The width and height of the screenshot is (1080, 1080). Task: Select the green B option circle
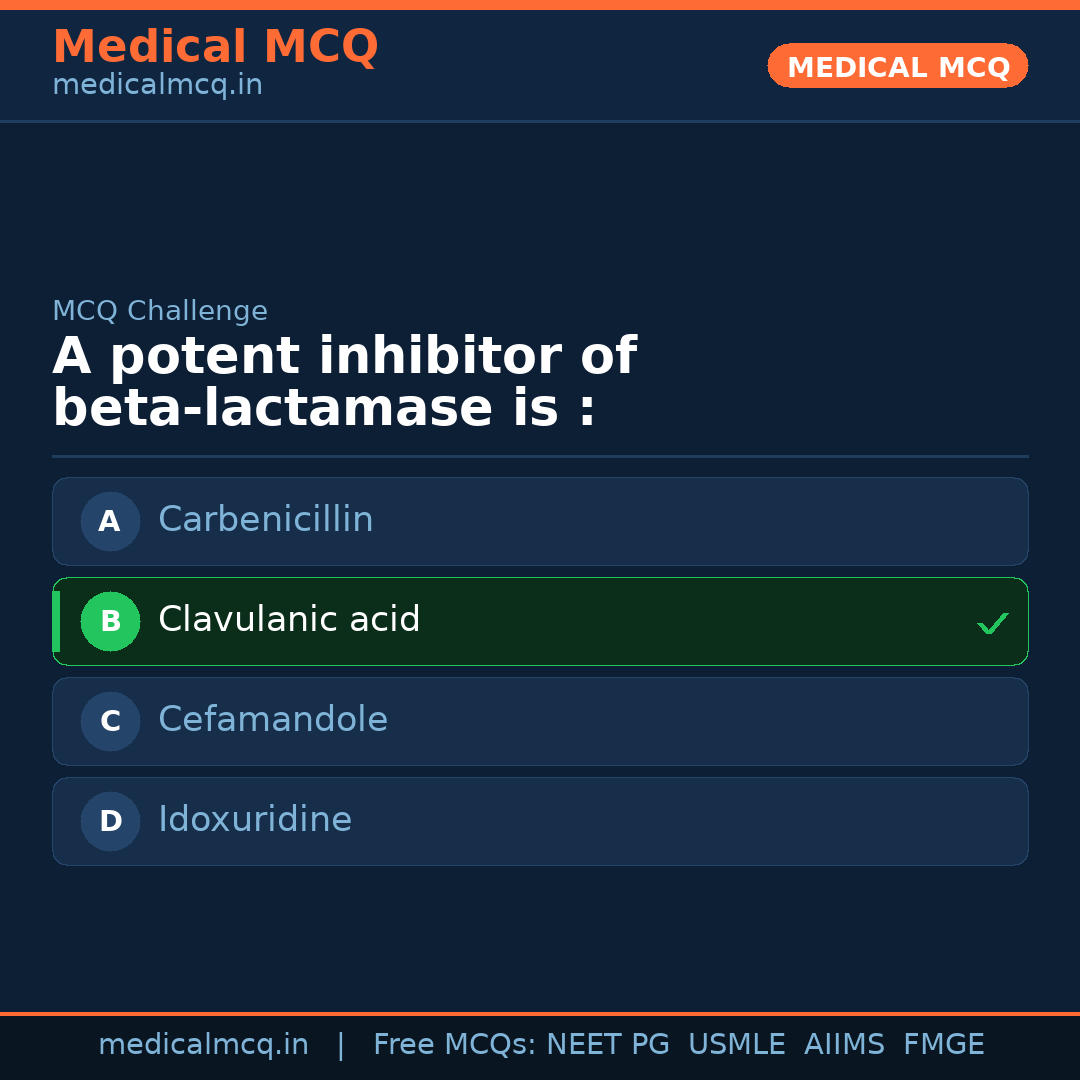tap(110, 621)
